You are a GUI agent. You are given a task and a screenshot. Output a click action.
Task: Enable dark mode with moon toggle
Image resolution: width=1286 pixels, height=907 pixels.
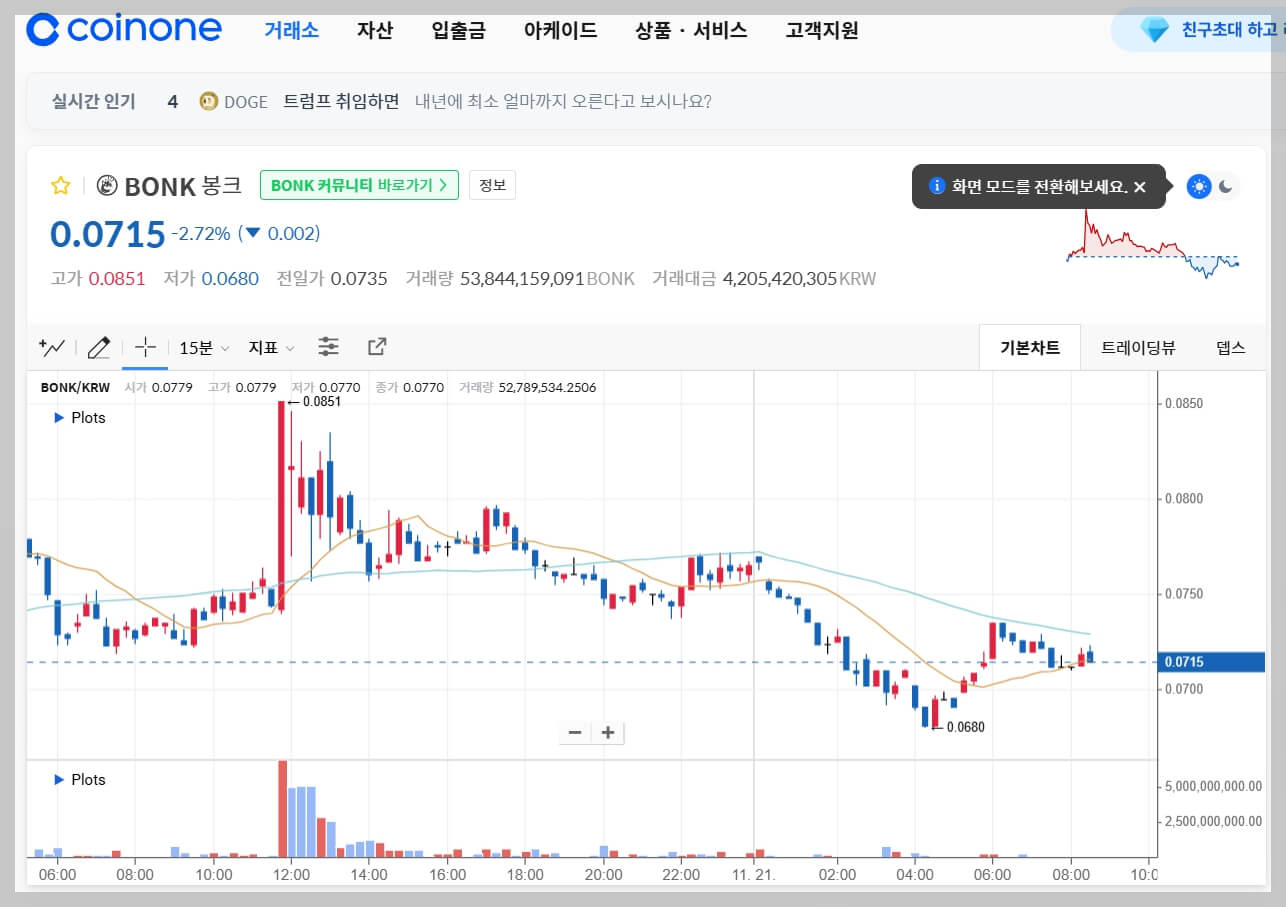click(1225, 187)
